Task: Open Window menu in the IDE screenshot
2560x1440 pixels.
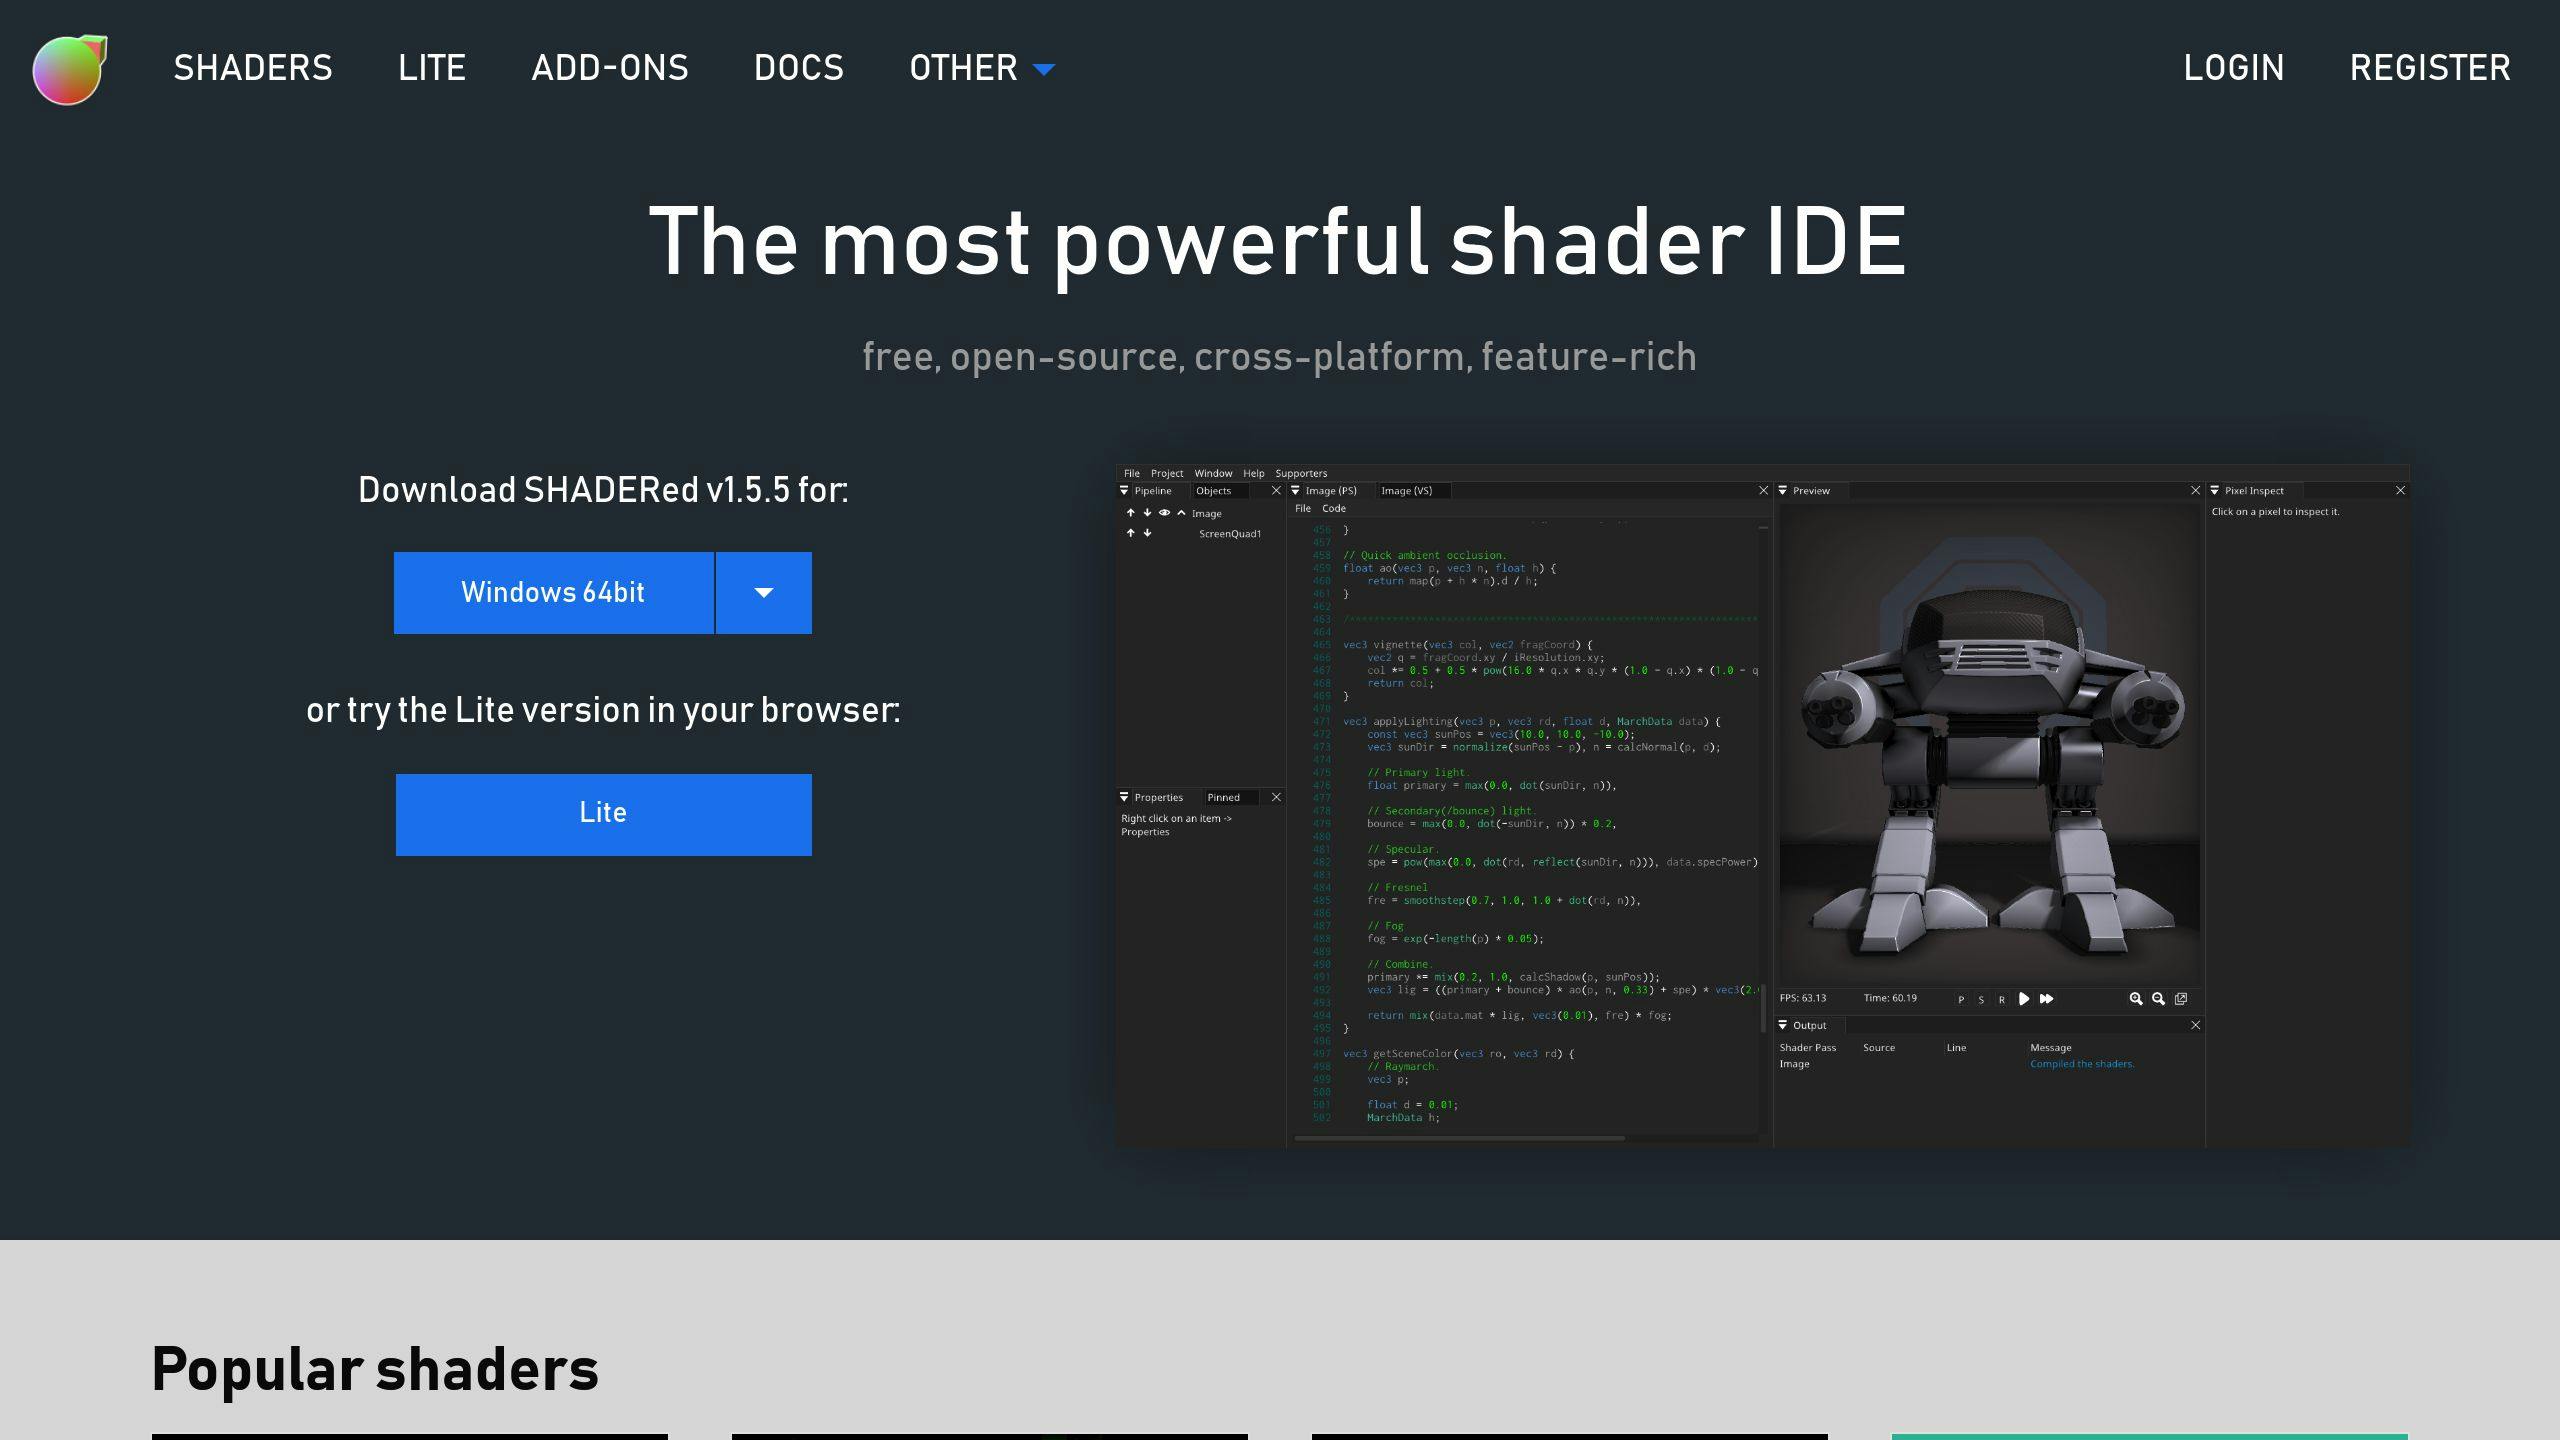Action: point(1213,474)
